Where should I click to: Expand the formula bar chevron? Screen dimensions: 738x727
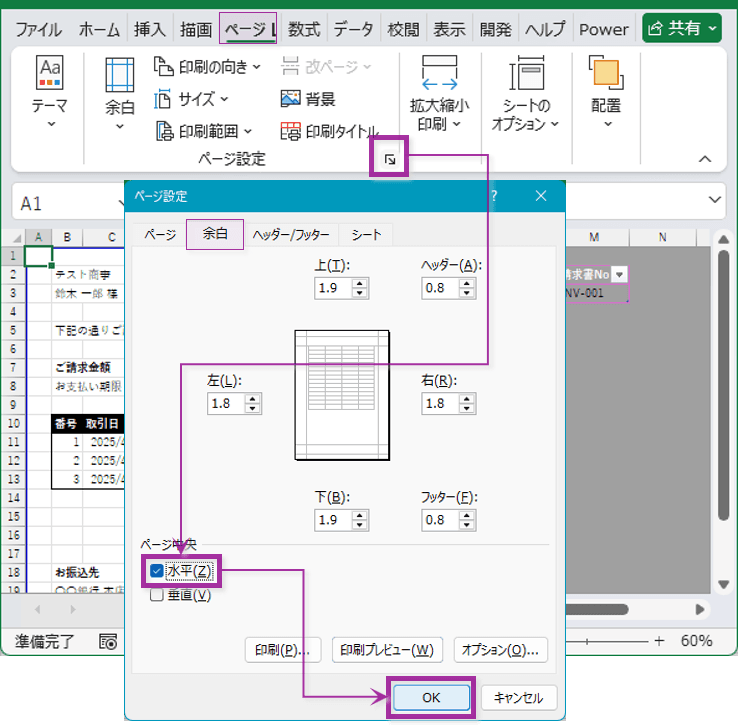(x=714, y=200)
